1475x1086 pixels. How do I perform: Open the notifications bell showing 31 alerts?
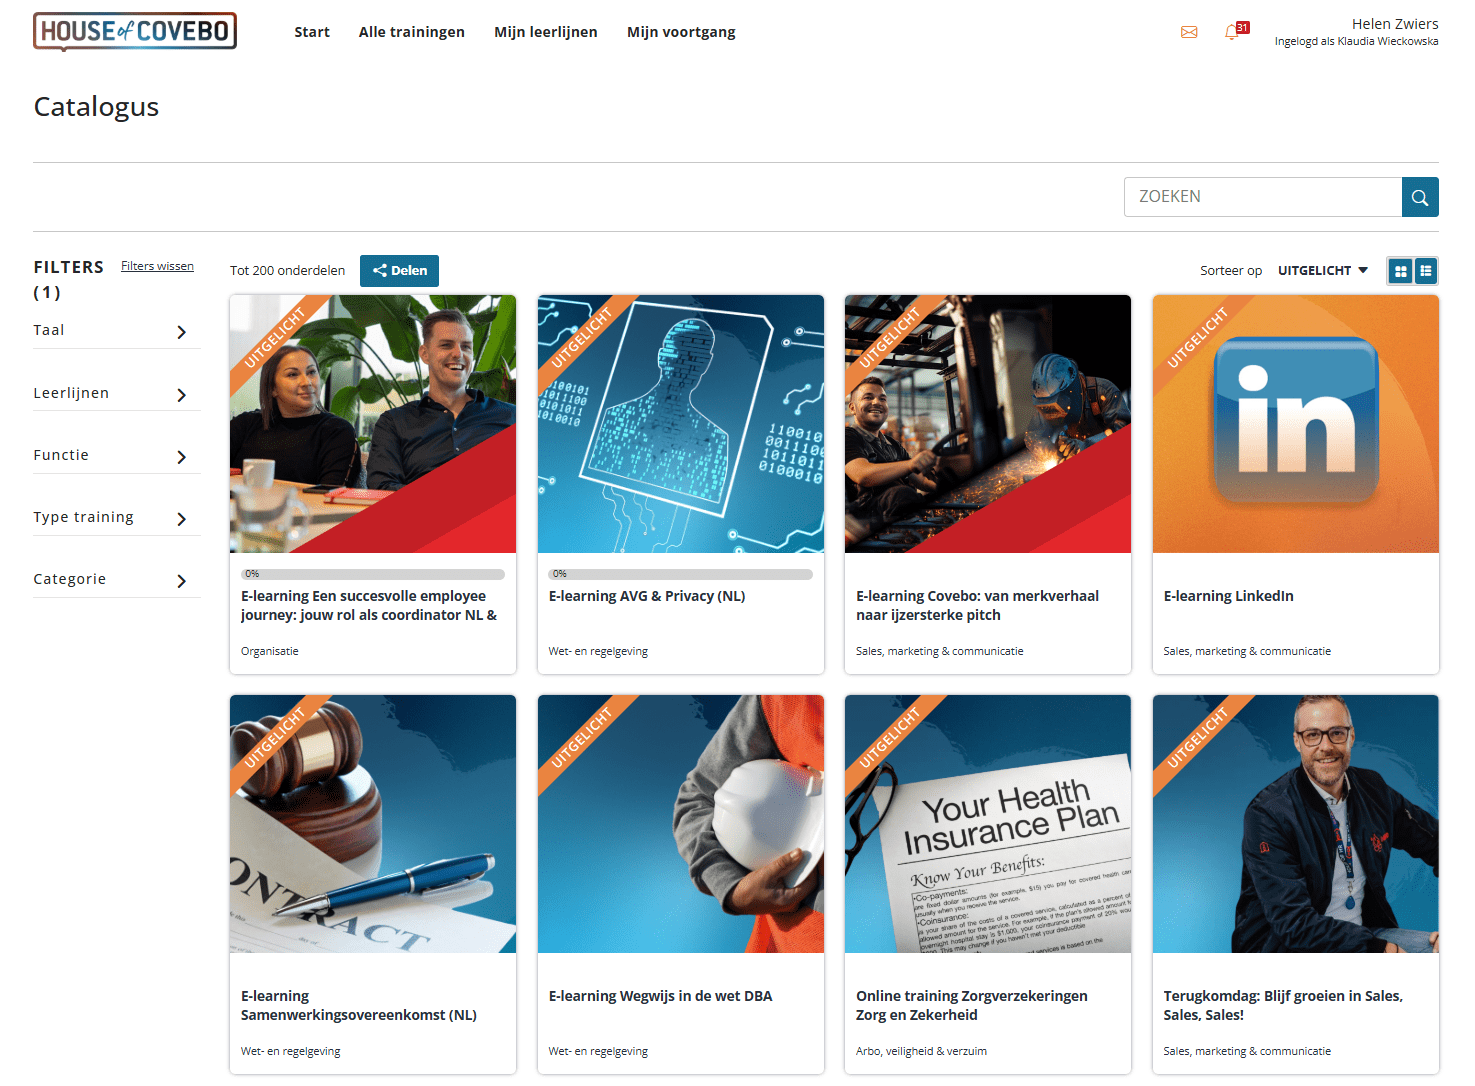(x=1232, y=33)
